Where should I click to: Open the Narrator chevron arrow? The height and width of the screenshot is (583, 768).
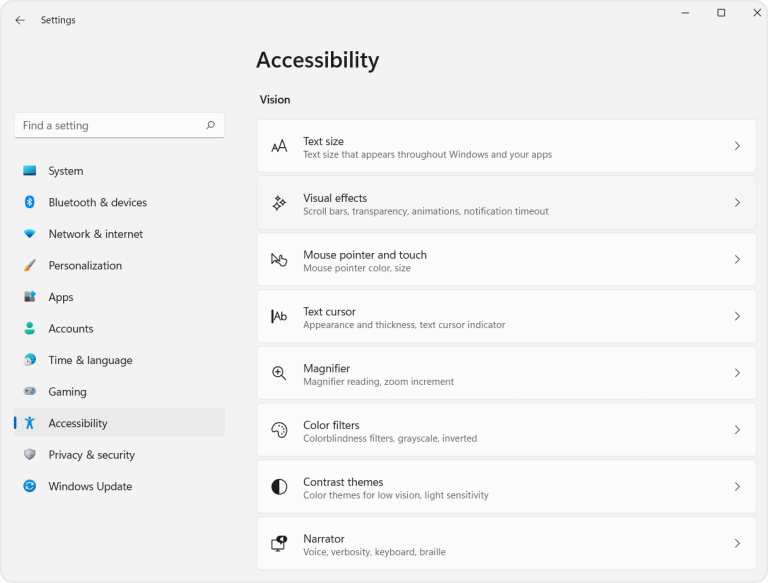[737, 544]
